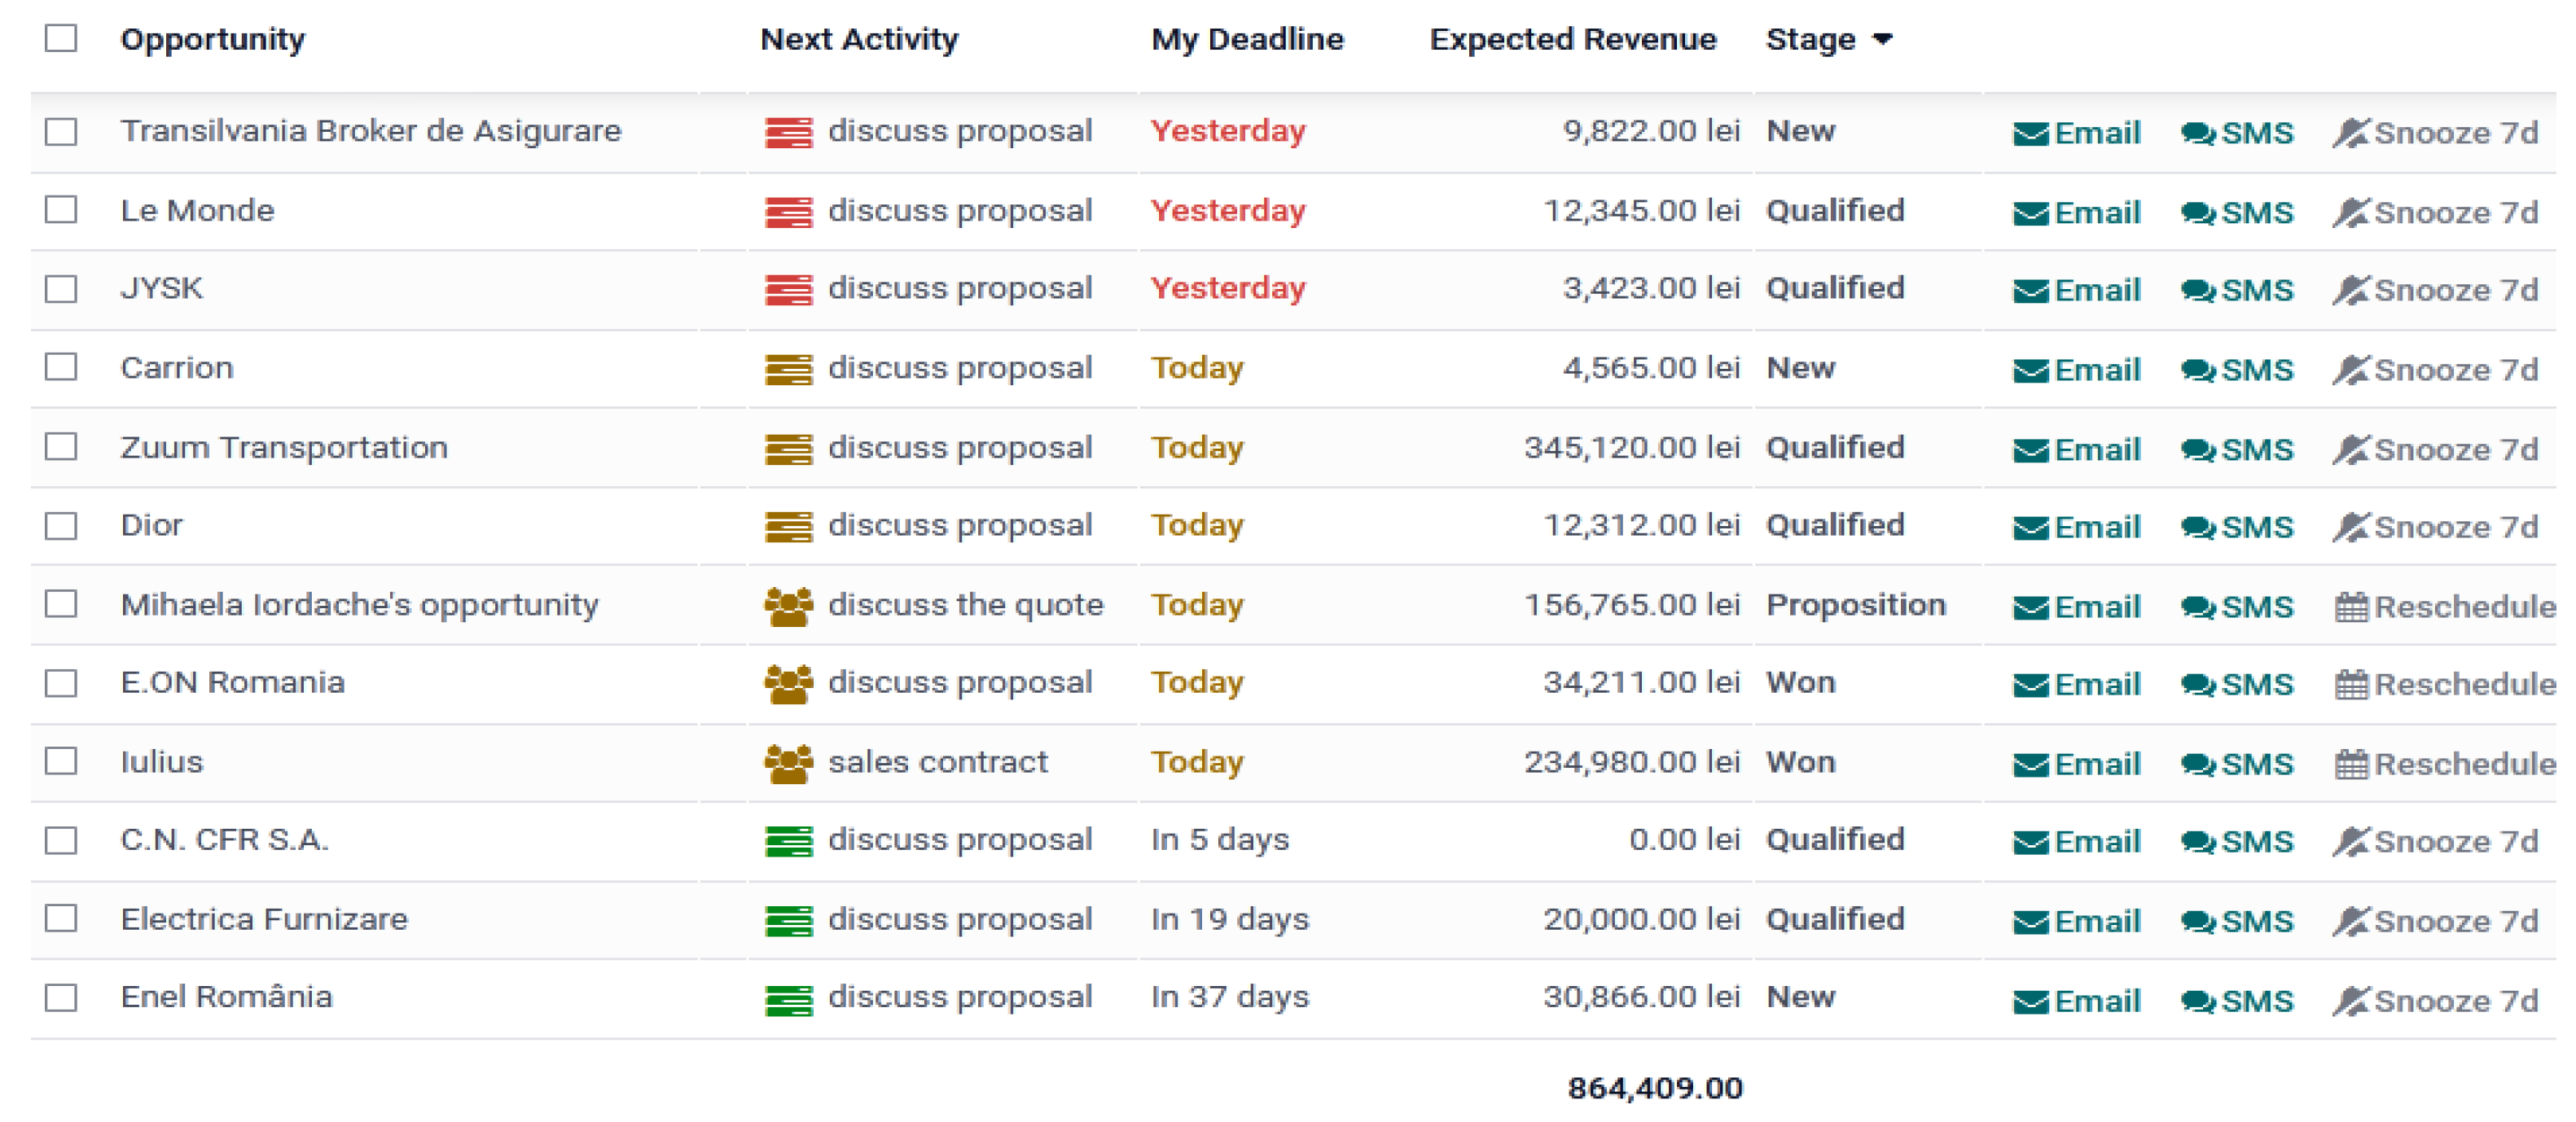
Task: Click the green planned activity icon for Enel România
Action: point(788,999)
